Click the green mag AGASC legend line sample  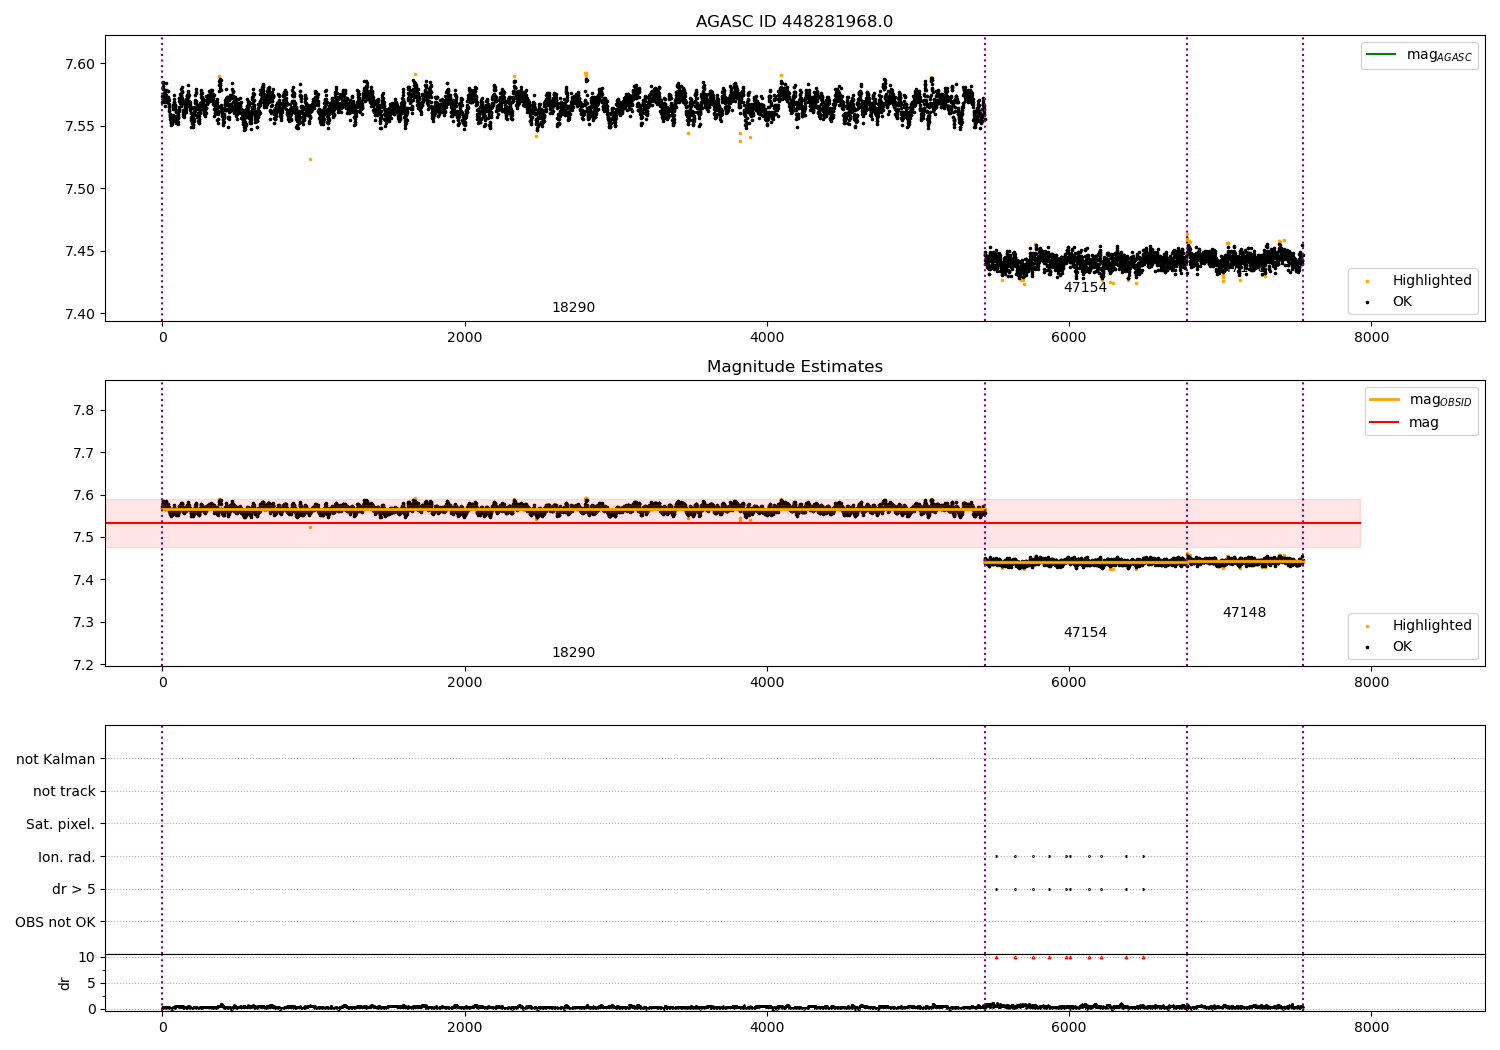point(1382,55)
